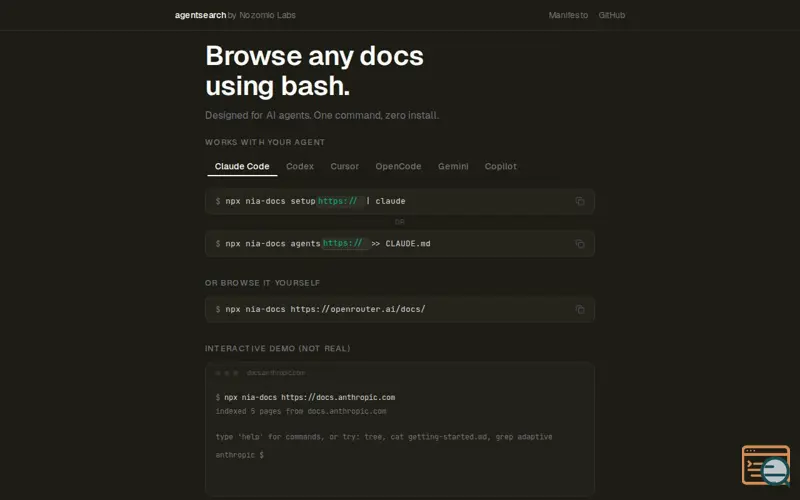Screen dimensions: 800x500
Task: Click the openrouter.ai/docs command text
Action: 326,309
